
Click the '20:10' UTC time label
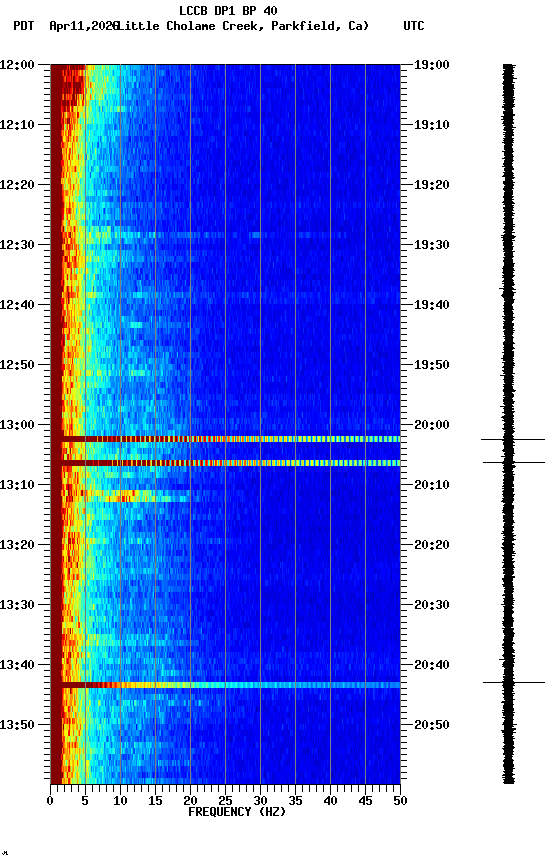tap(432, 485)
